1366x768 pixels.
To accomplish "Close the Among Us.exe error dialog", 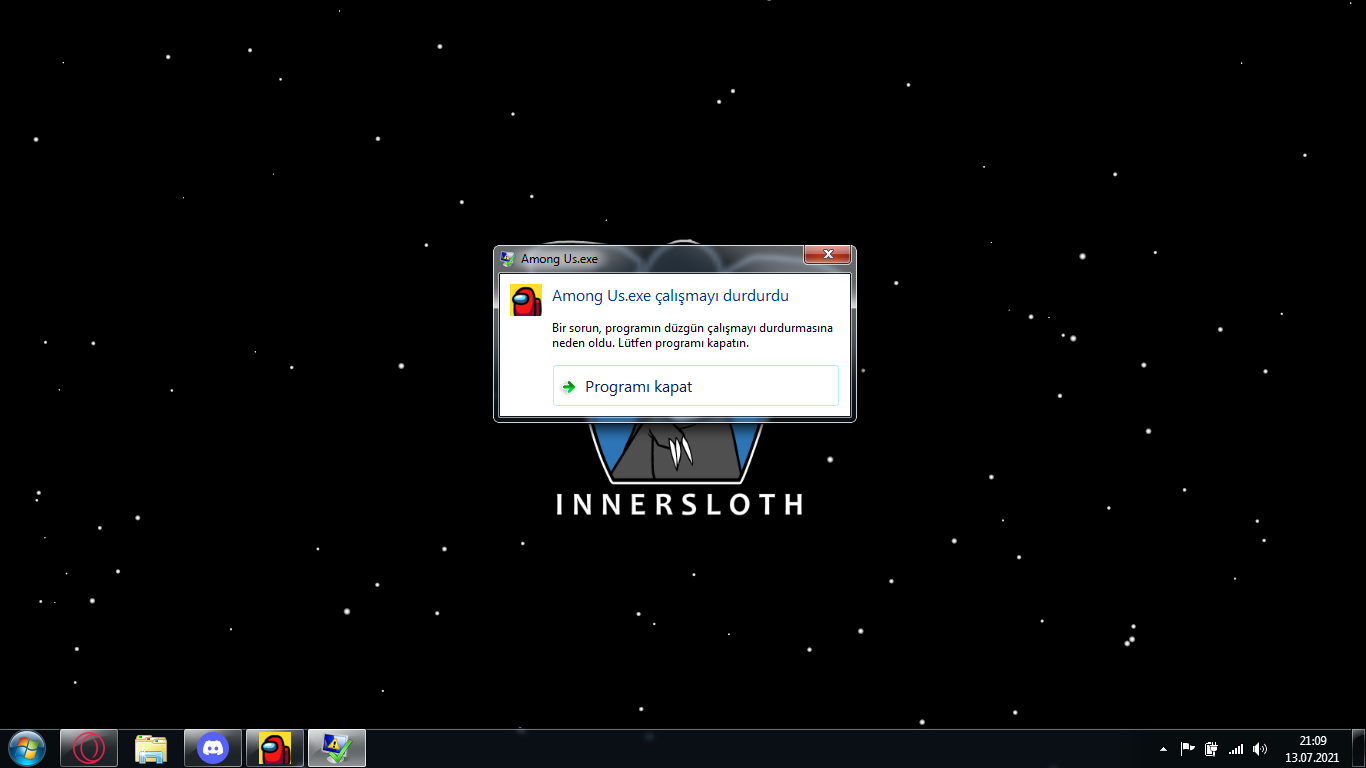I will coord(827,255).
